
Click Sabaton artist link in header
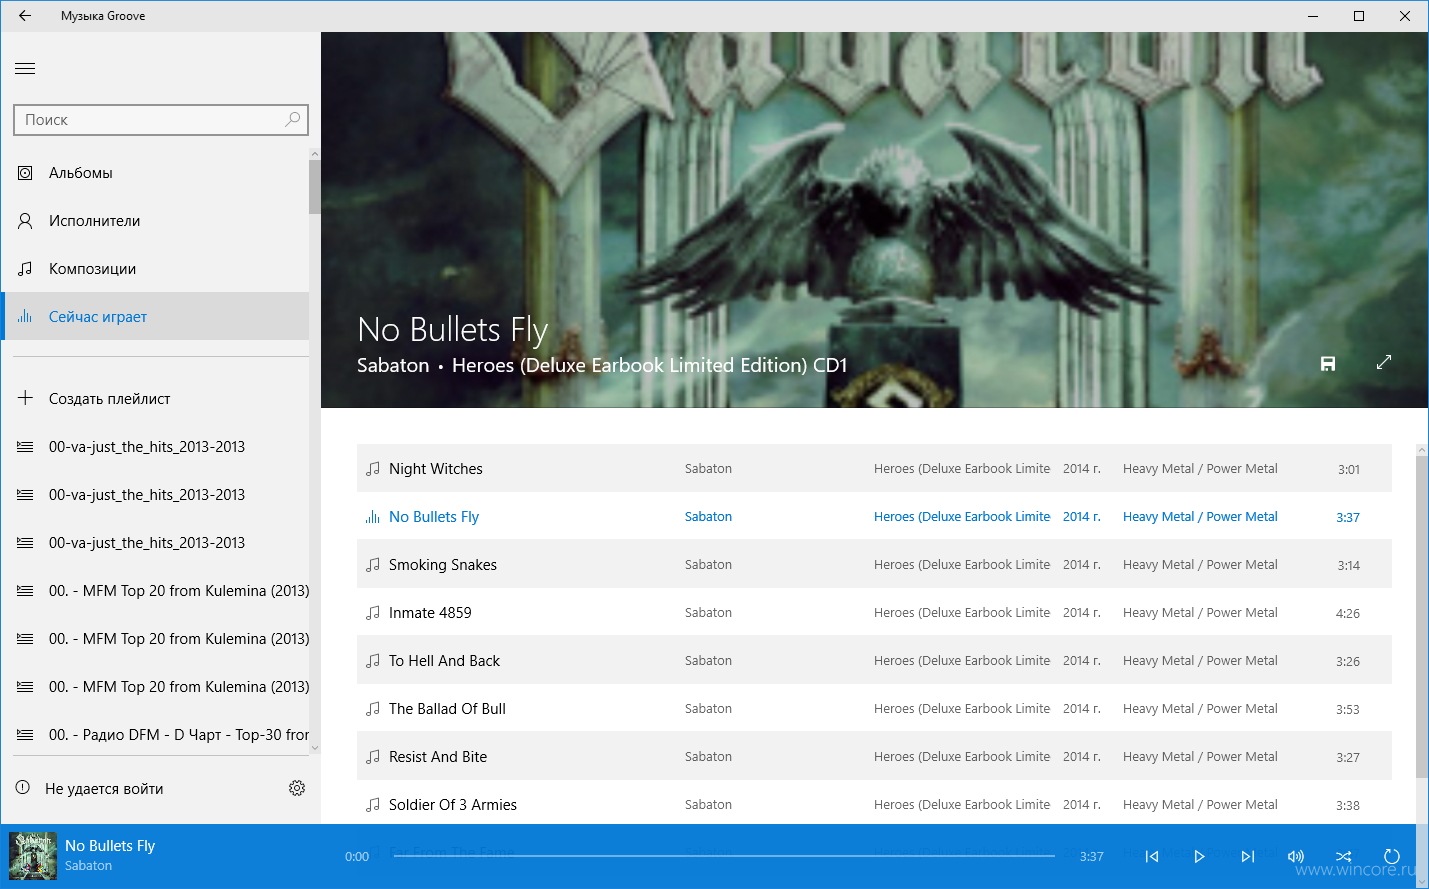coord(393,366)
